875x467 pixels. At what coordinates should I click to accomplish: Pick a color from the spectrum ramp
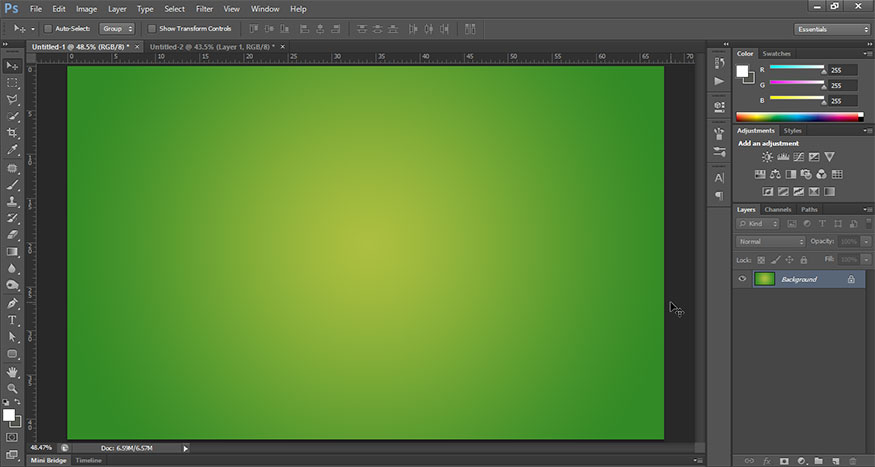tap(800, 117)
